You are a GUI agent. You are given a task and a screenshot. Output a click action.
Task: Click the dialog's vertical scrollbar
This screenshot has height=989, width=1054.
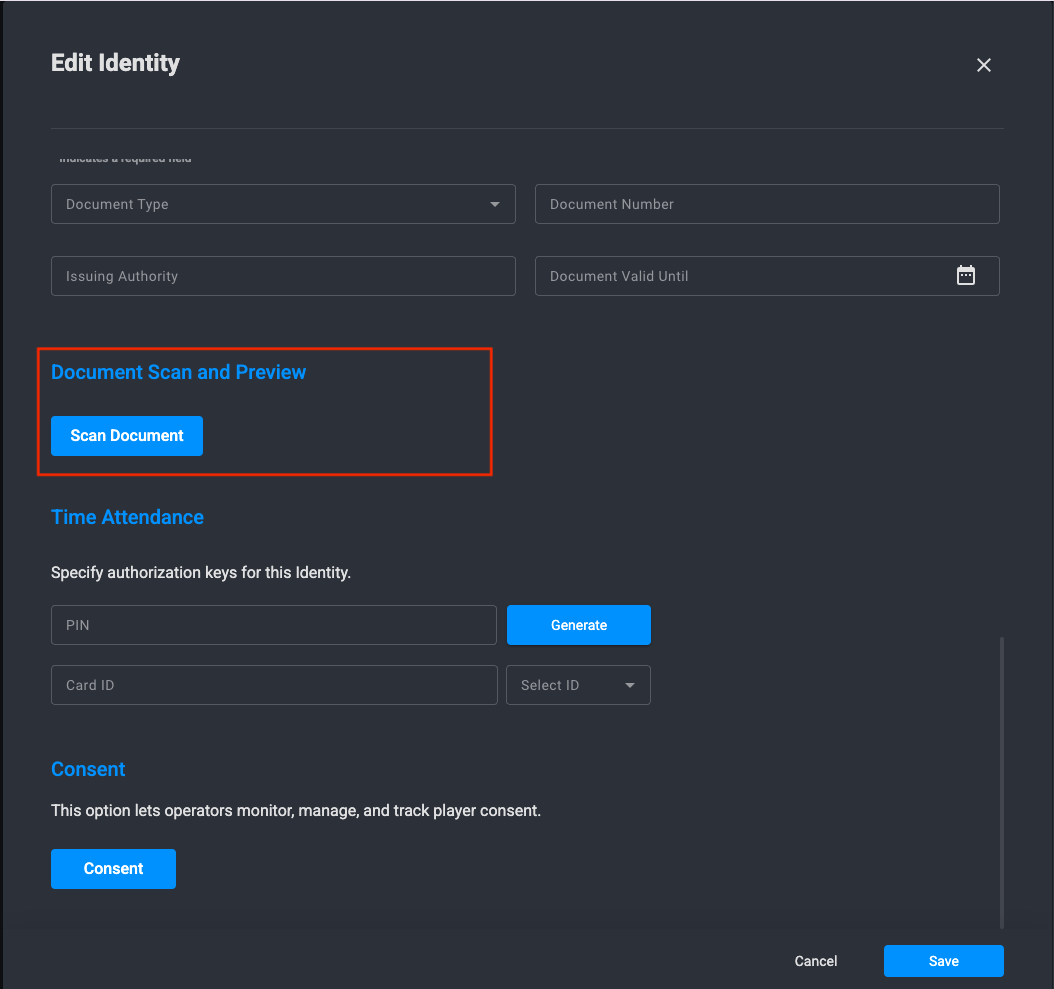coord(1002,783)
